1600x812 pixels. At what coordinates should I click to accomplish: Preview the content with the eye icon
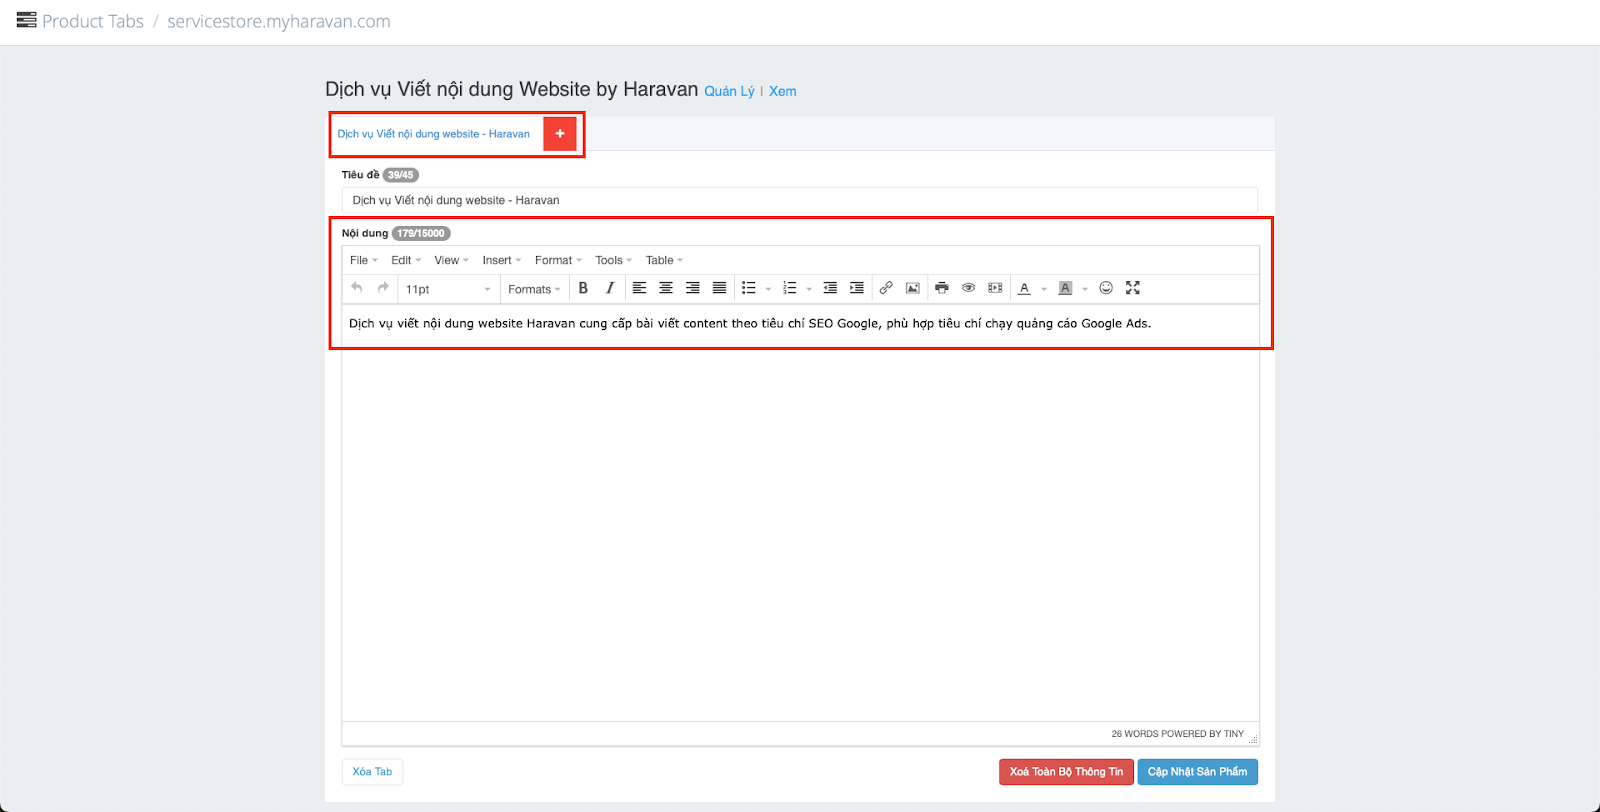(968, 288)
